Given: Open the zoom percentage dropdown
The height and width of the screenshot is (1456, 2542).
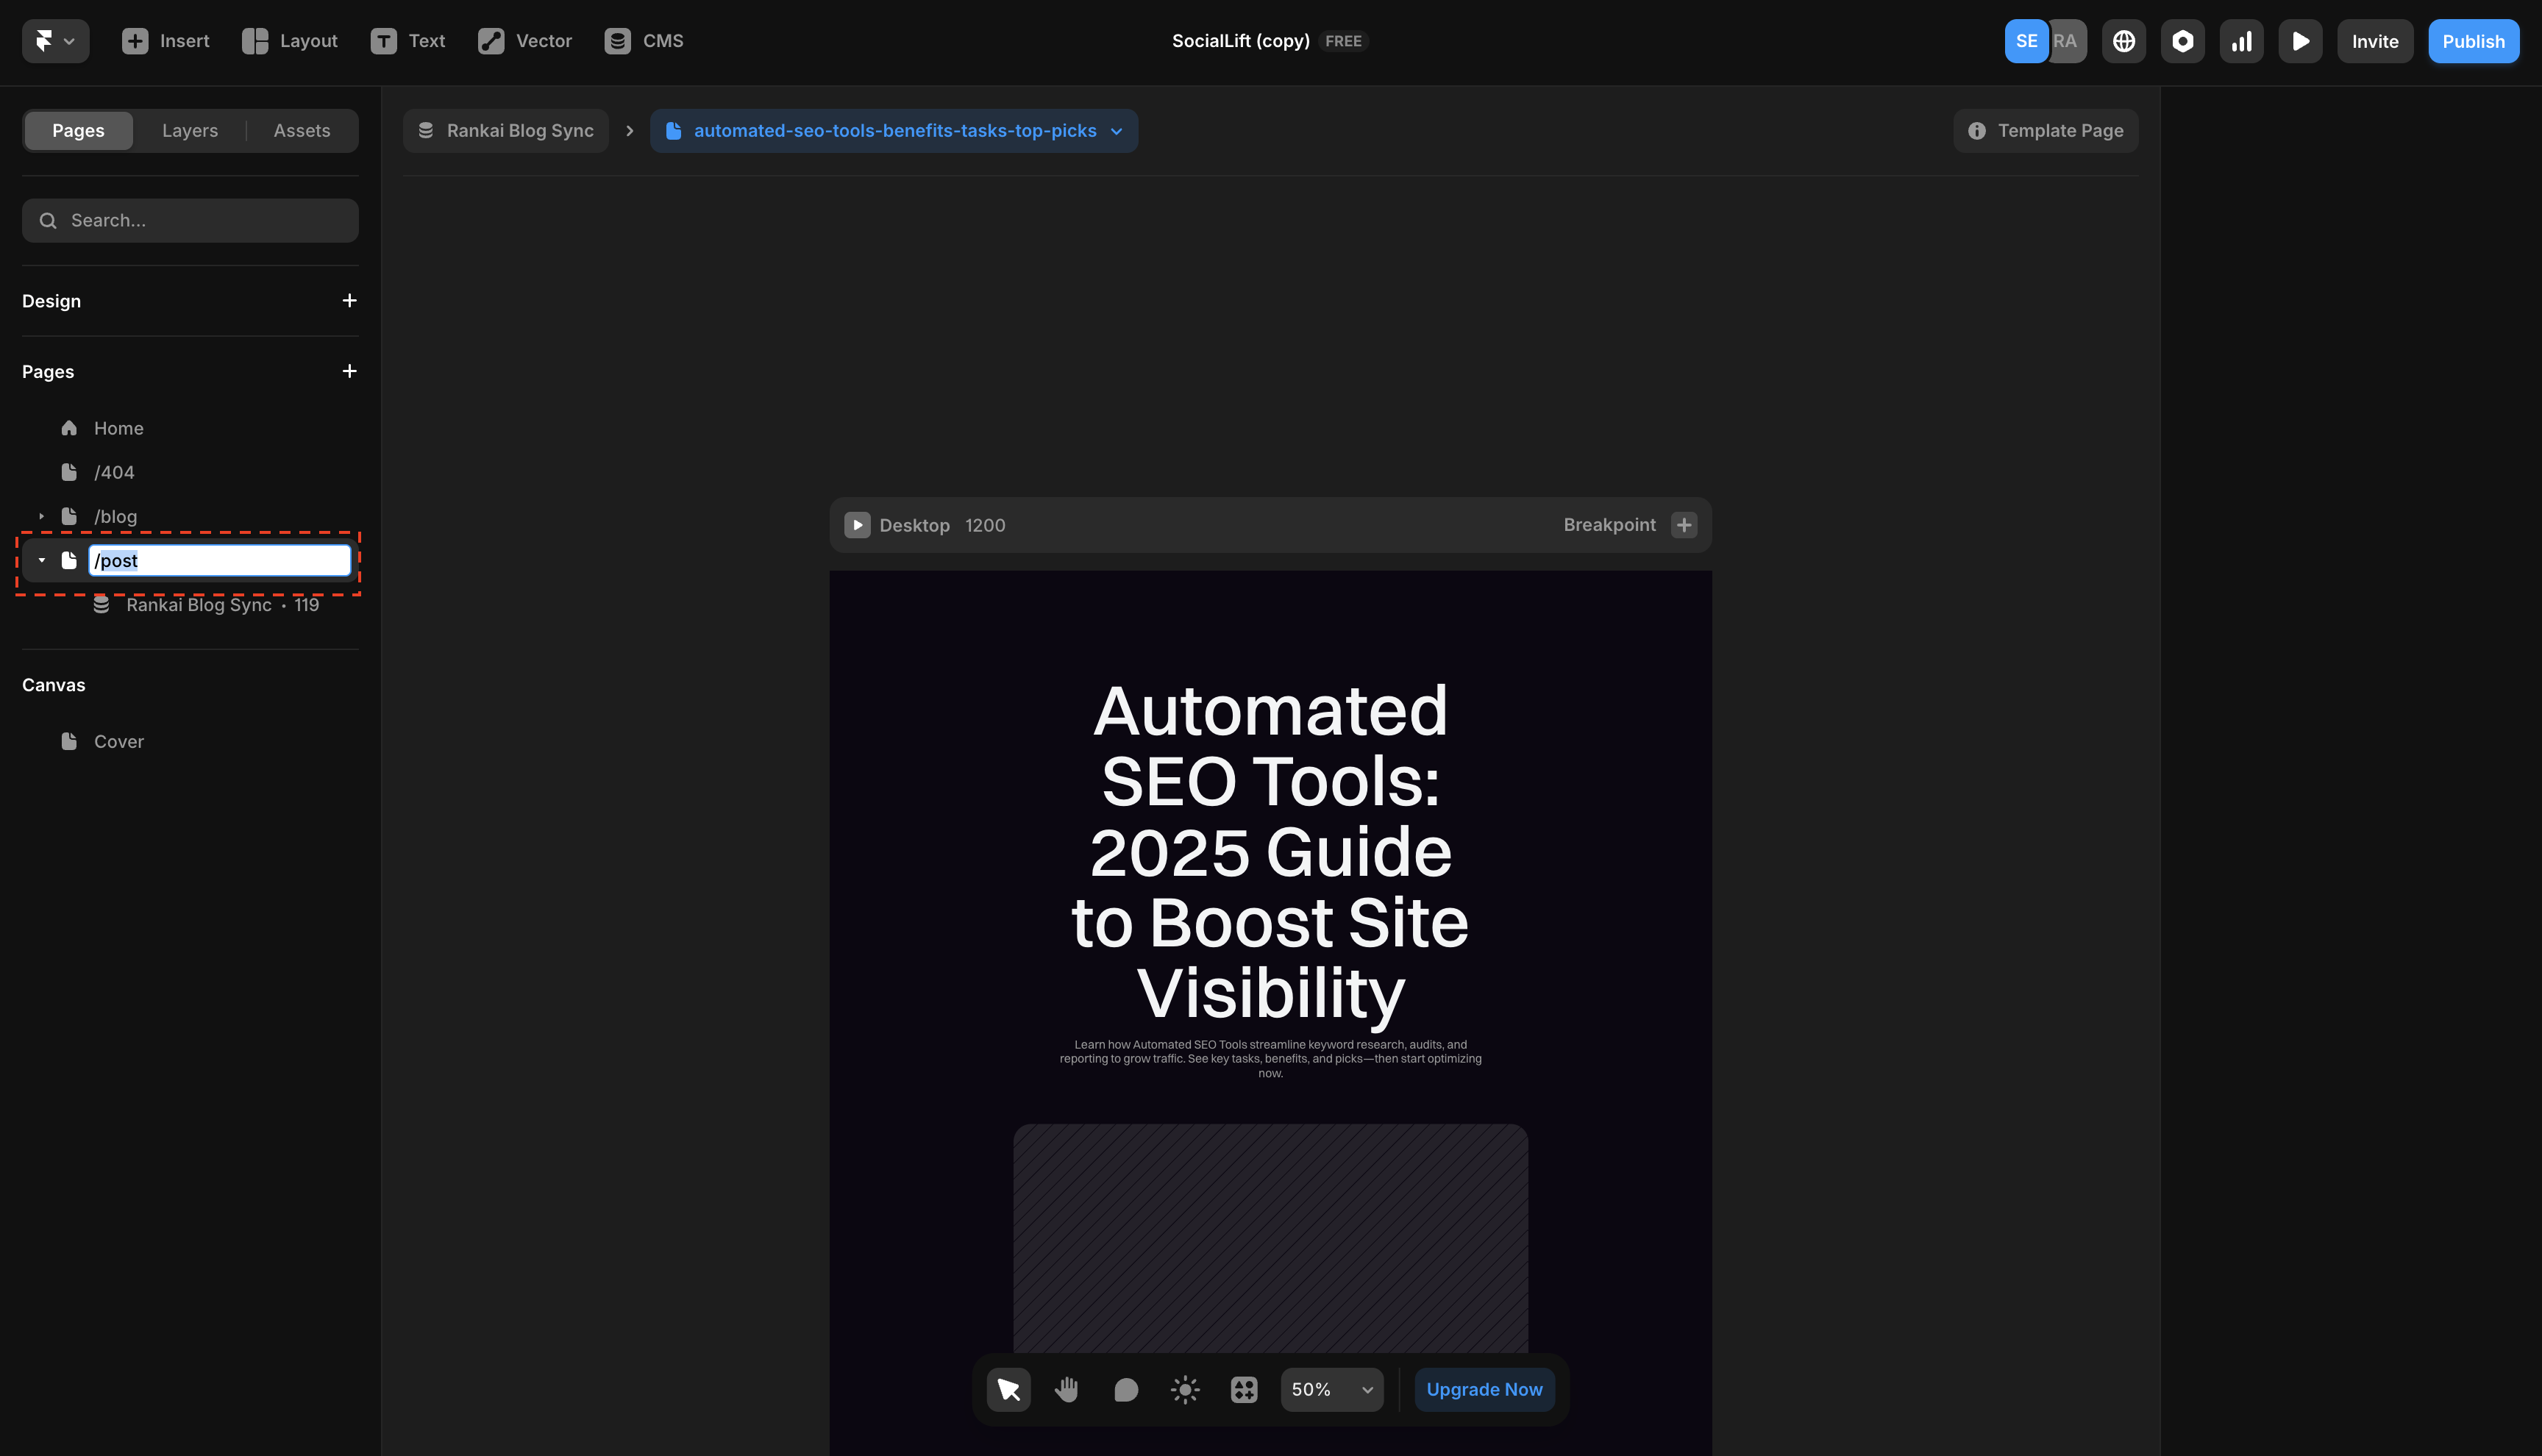Looking at the screenshot, I should point(1331,1389).
